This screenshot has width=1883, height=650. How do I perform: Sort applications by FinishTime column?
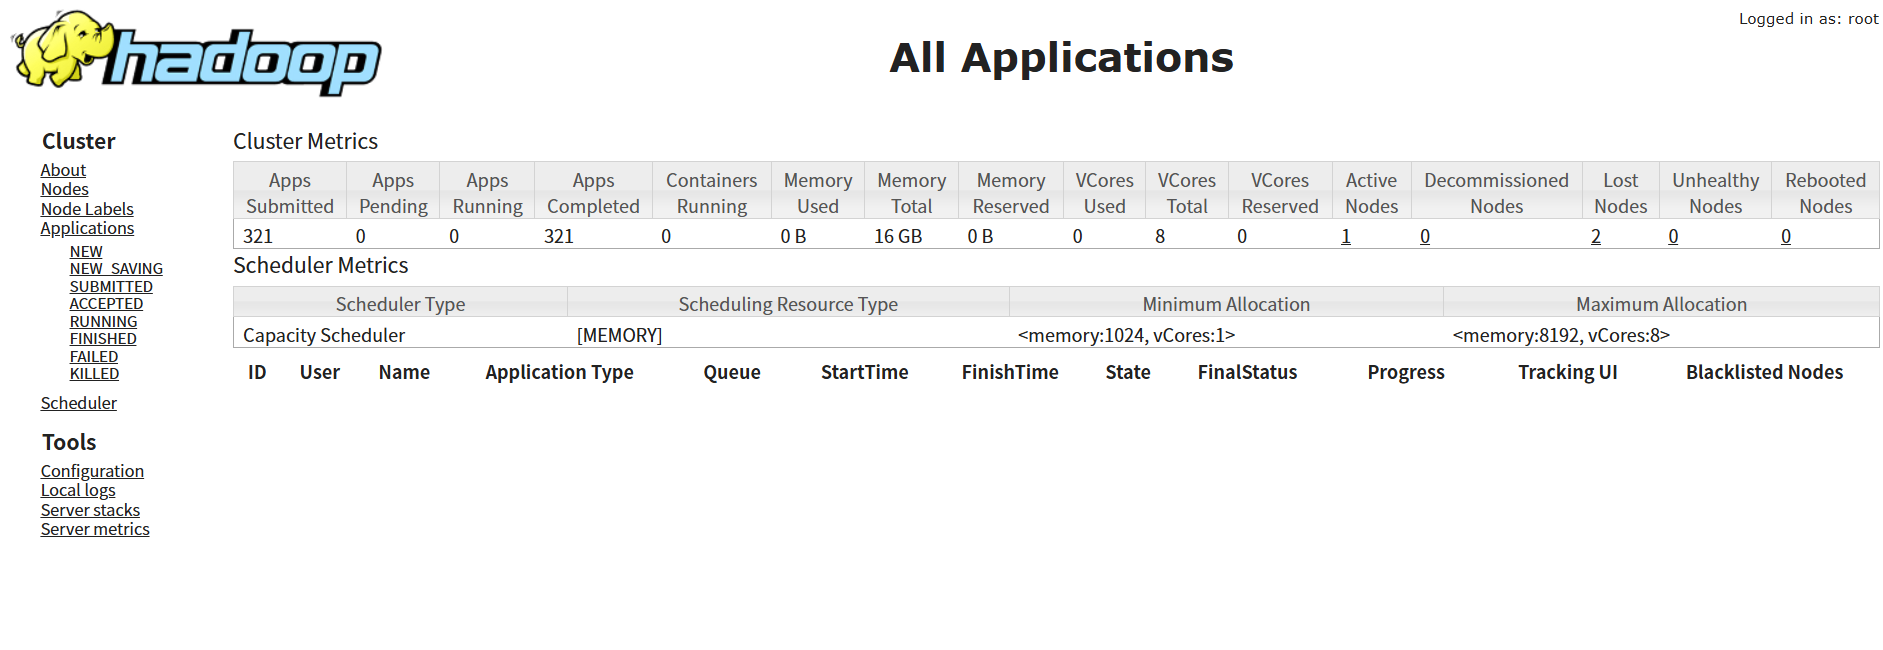1010,372
